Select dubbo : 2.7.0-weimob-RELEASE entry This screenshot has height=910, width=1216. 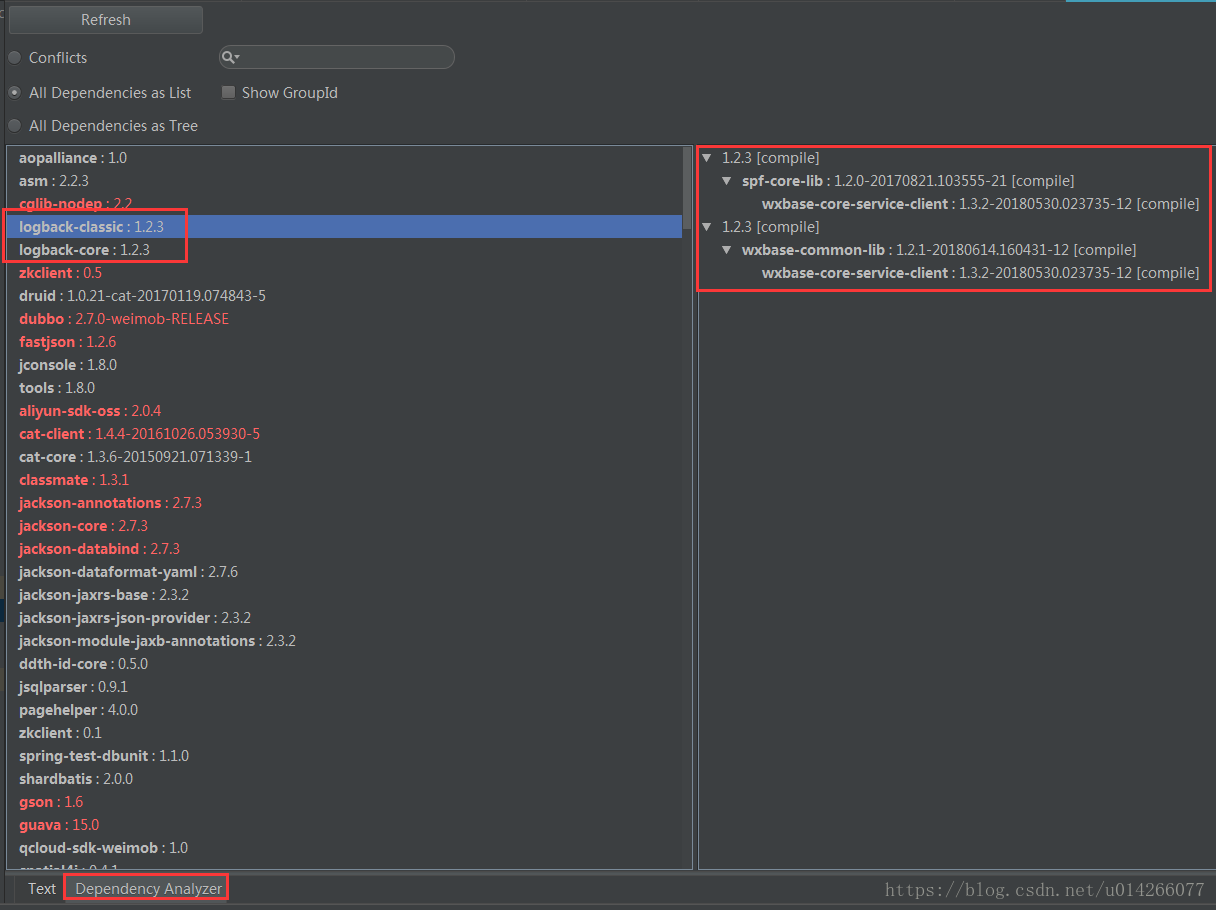(124, 319)
